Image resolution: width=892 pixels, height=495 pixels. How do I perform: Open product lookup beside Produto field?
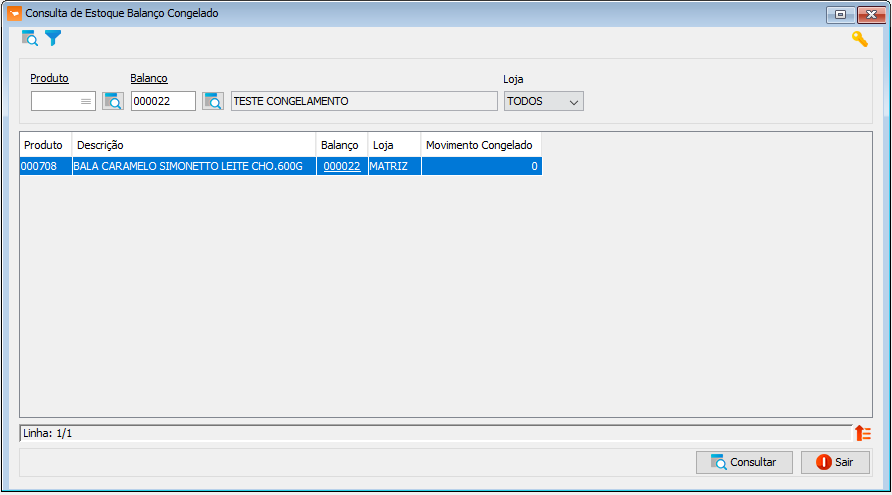click(x=113, y=101)
